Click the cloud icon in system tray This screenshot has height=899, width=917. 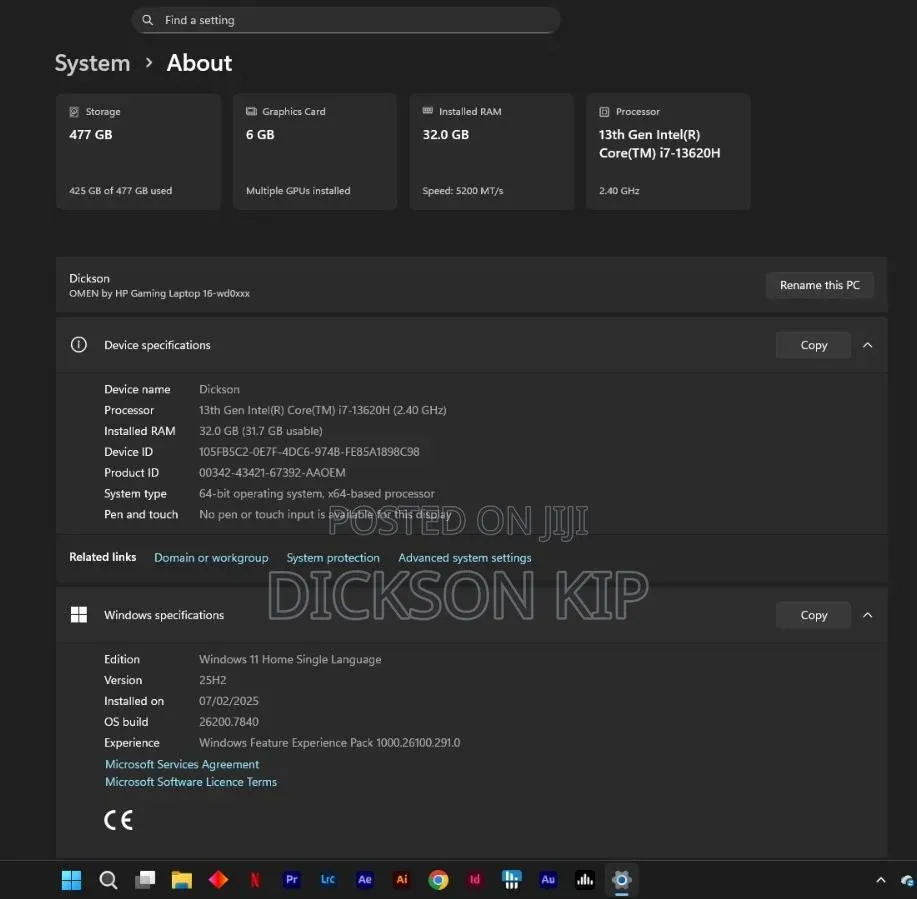click(x=907, y=880)
